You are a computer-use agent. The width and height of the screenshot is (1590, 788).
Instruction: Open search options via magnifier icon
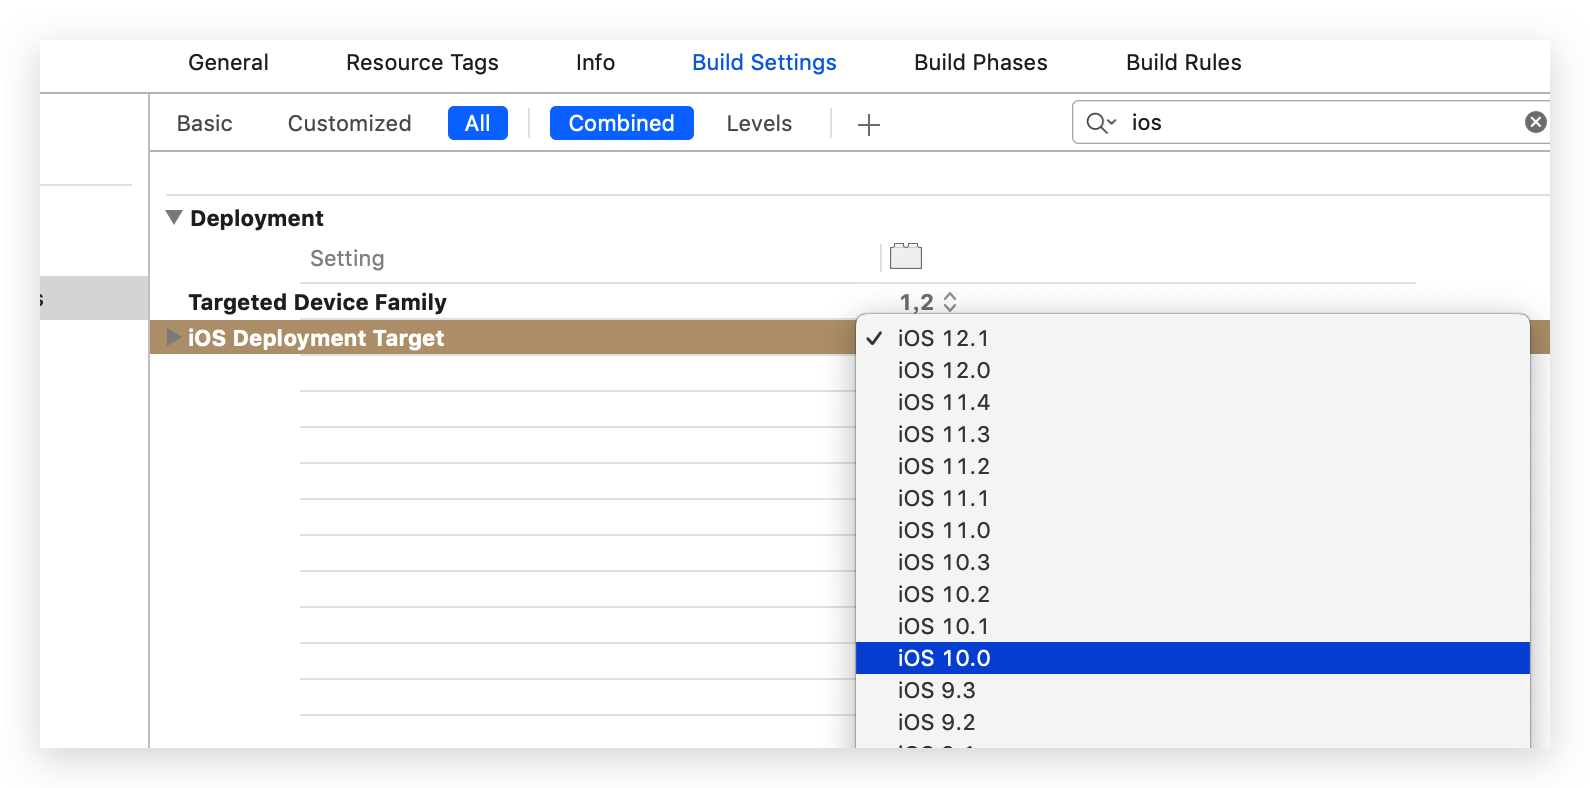[x=1100, y=122]
